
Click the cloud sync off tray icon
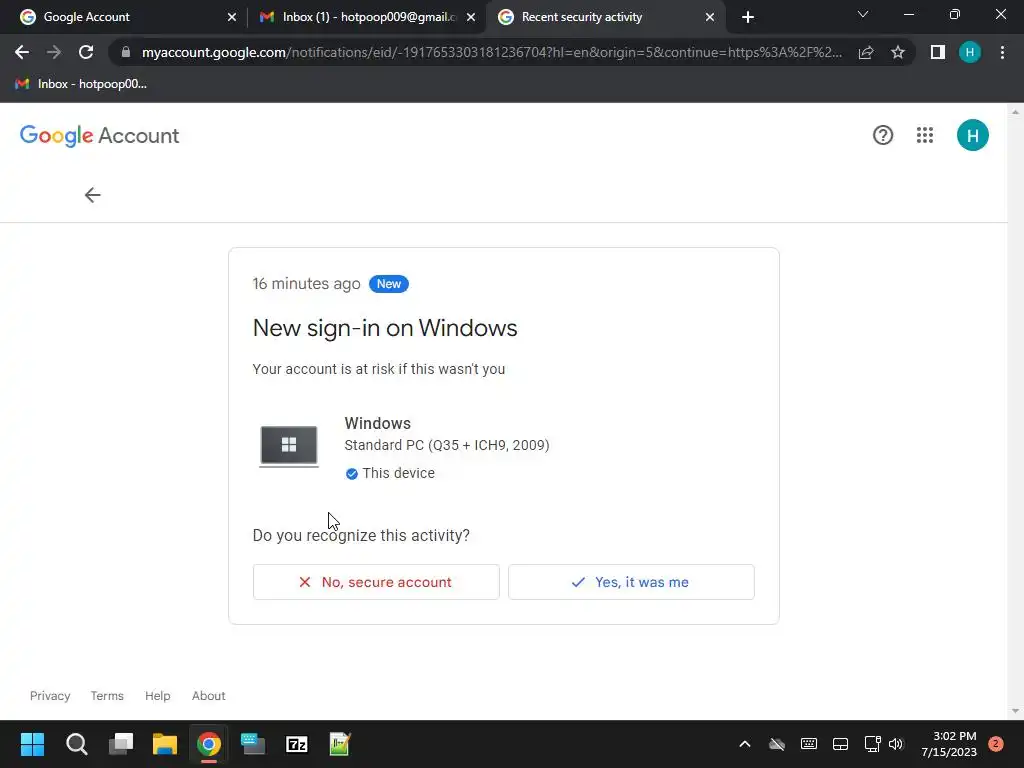[x=776, y=744]
